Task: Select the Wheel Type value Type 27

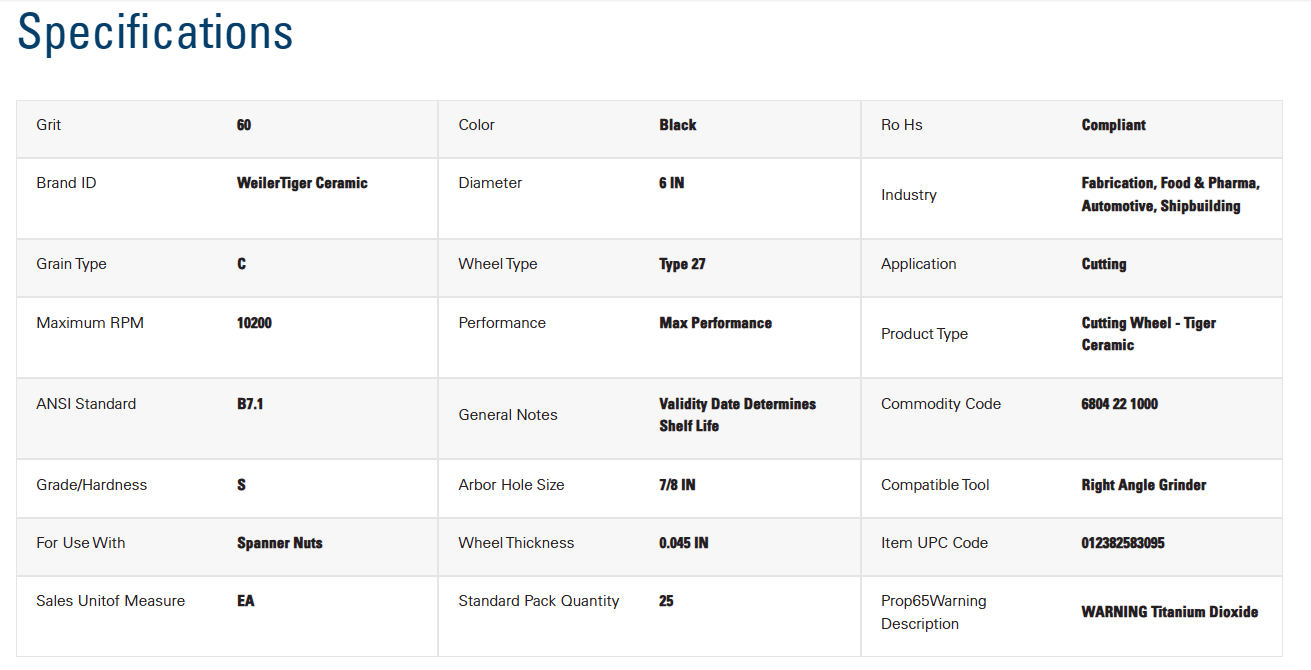Action: coord(682,264)
